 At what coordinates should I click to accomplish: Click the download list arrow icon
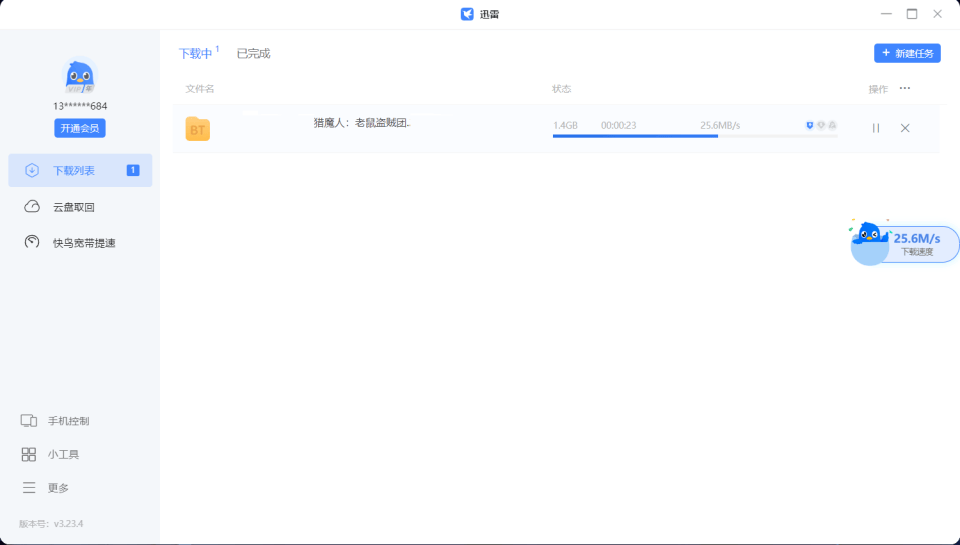[x=32, y=170]
